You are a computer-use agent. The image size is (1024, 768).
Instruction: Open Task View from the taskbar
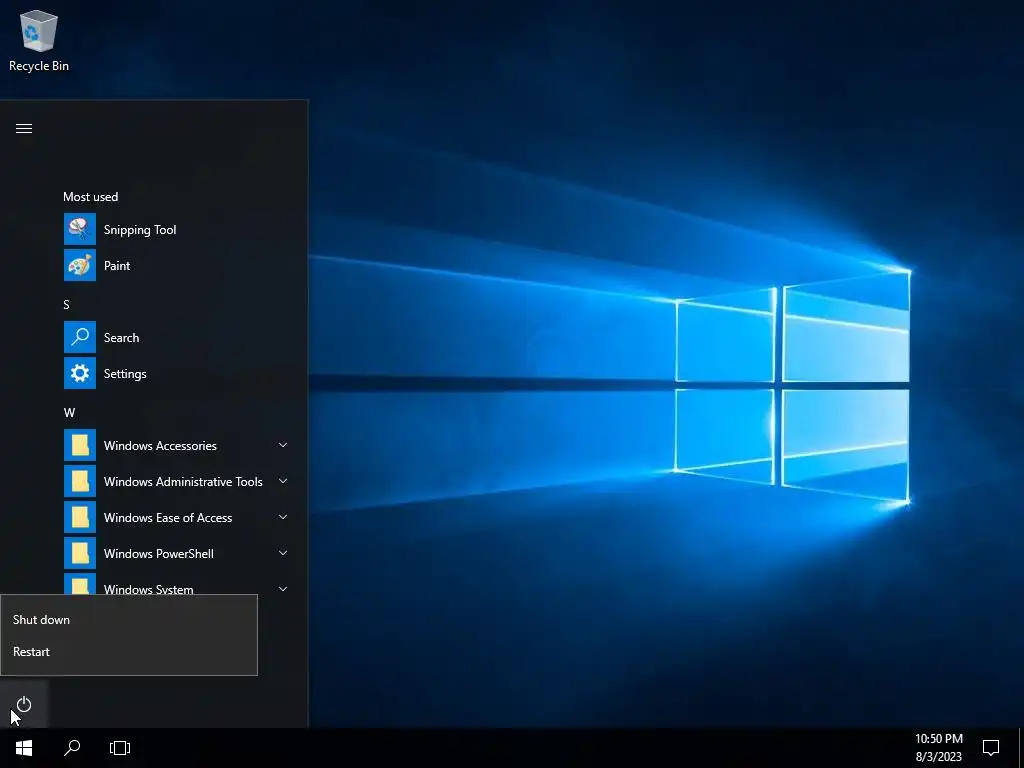pos(120,748)
